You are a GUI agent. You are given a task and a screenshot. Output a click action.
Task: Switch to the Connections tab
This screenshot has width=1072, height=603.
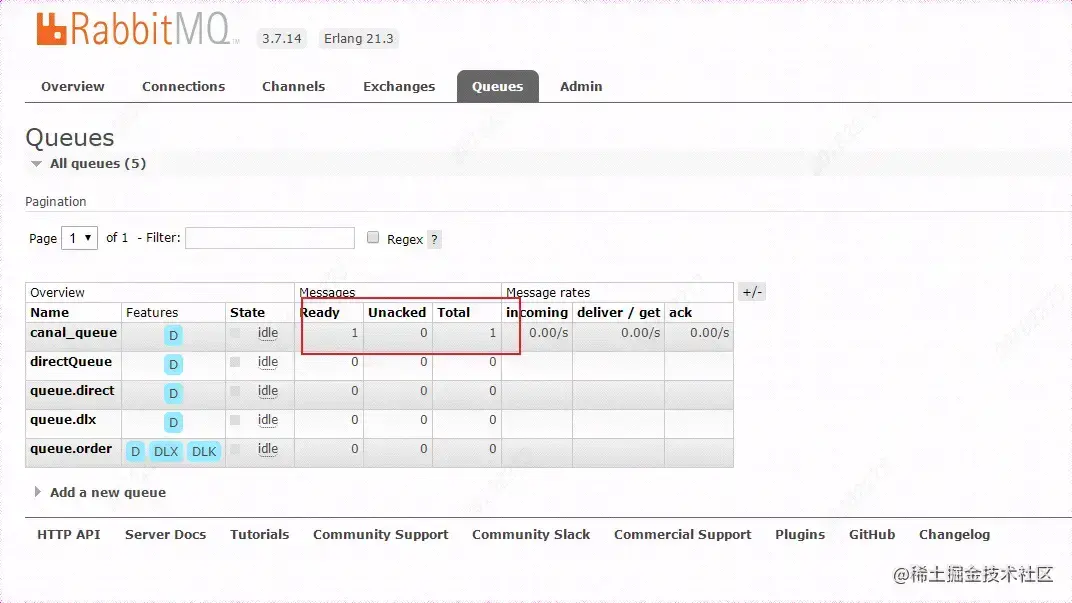point(183,87)
